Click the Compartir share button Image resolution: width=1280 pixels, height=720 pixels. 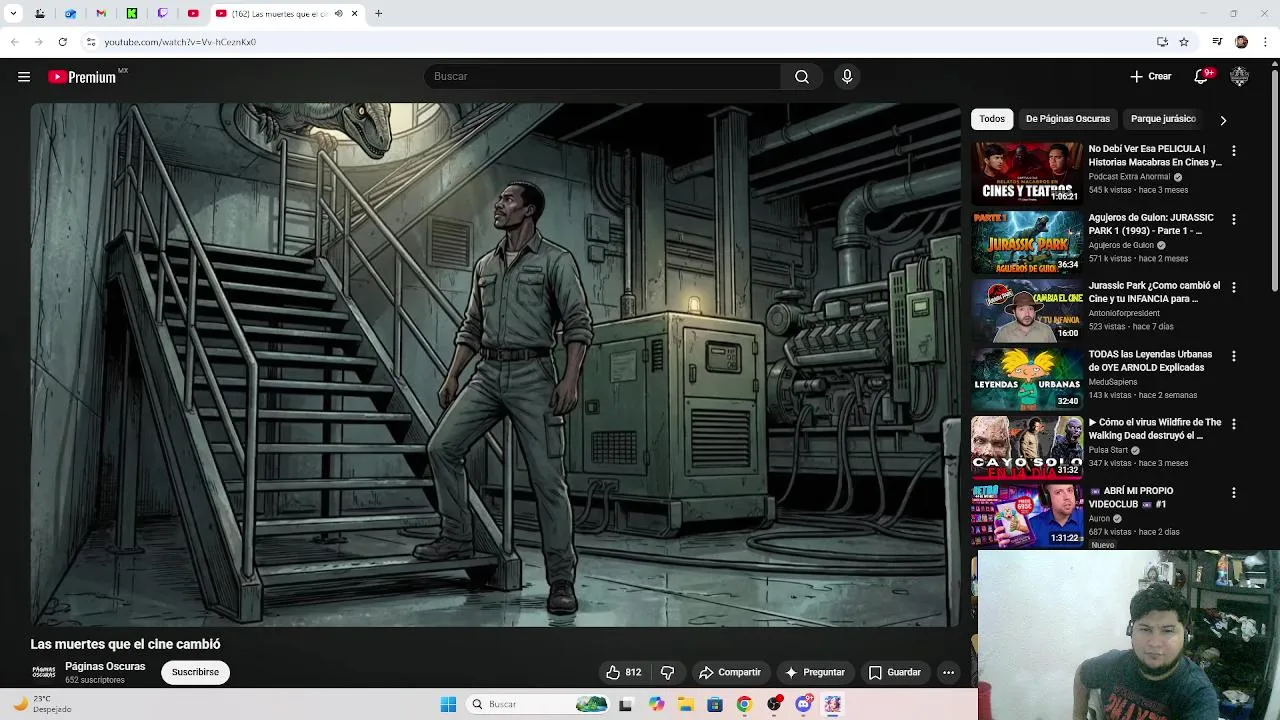point(730,672)
